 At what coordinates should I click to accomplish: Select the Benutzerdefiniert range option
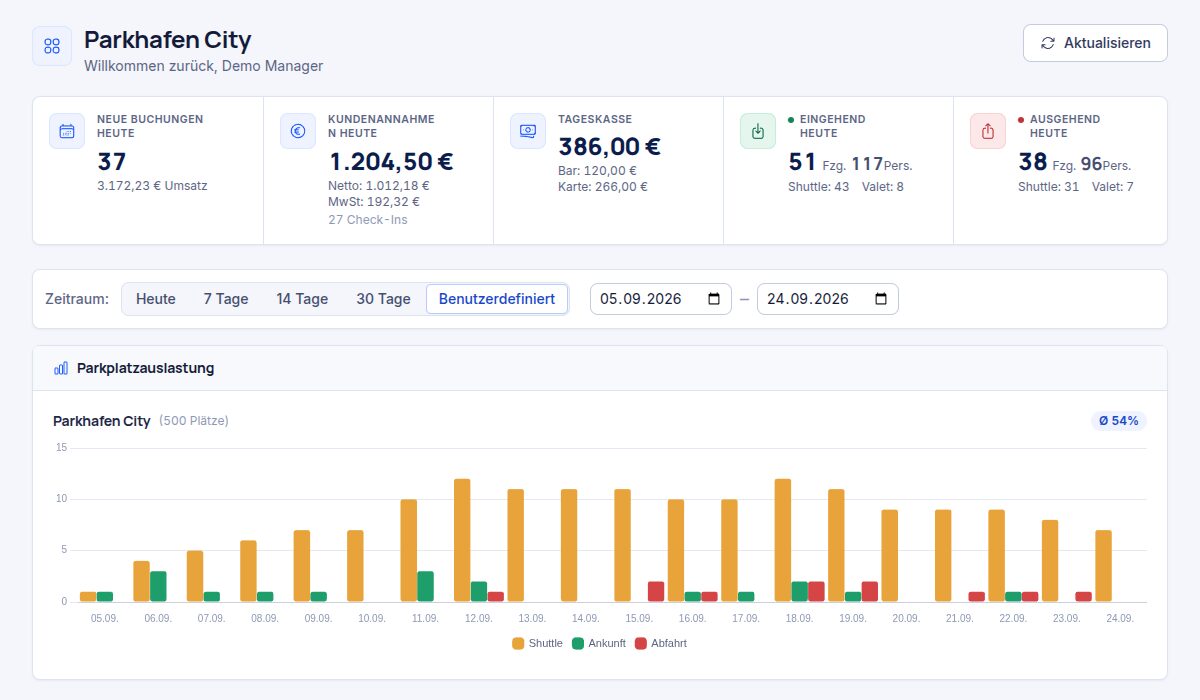pyautogui.click(x=497, y=299)
